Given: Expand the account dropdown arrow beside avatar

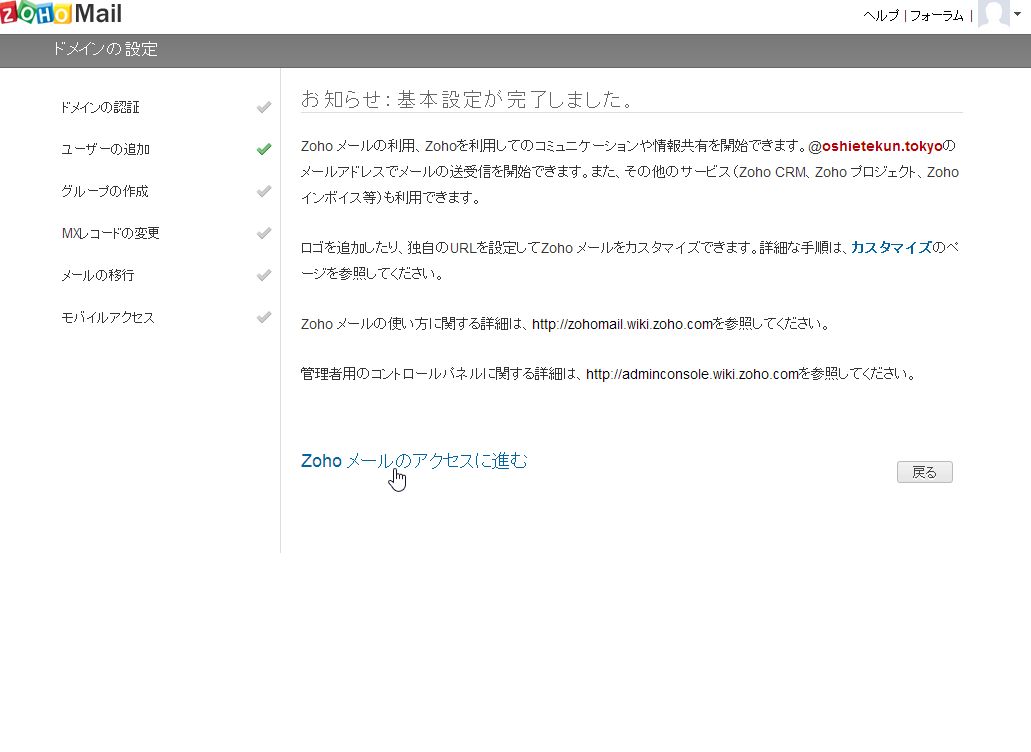Looking at the screenshot, I should pyautogui.click(x=1017, y=14).
